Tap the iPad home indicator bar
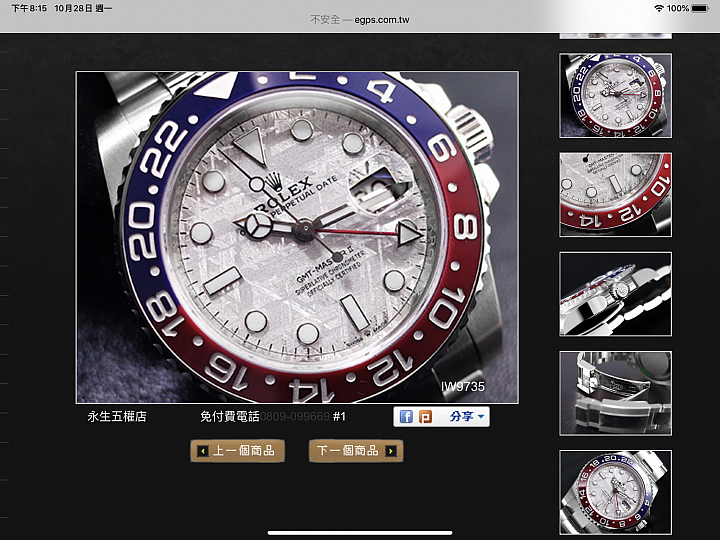Screen dimensions: 720x540 pos(360,533)
